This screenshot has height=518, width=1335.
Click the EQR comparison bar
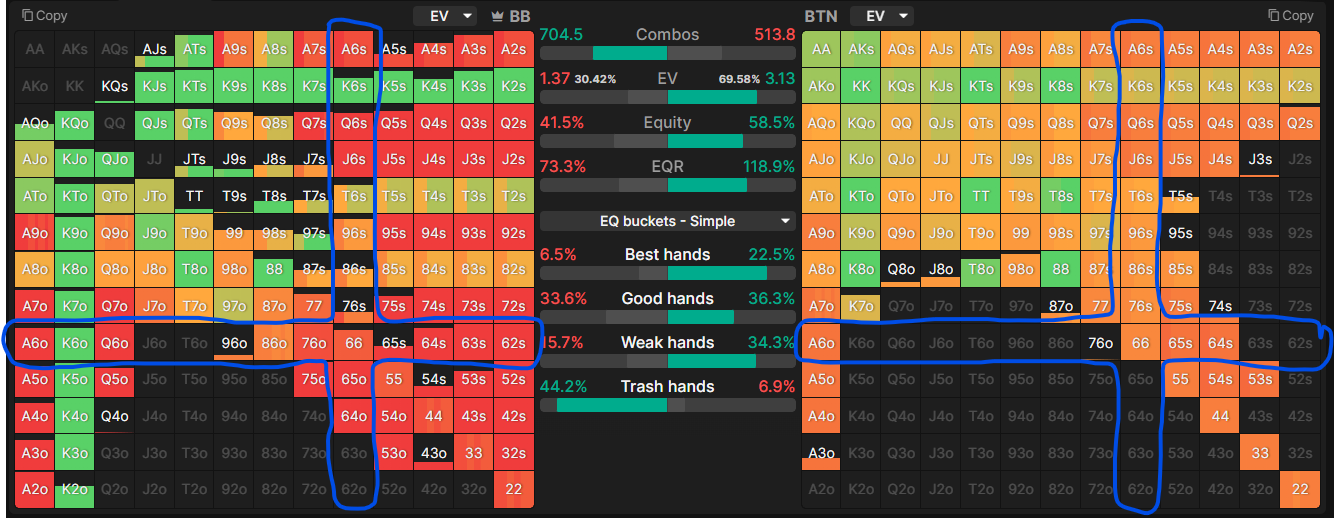pyautogui.click(x=667, y=185)
